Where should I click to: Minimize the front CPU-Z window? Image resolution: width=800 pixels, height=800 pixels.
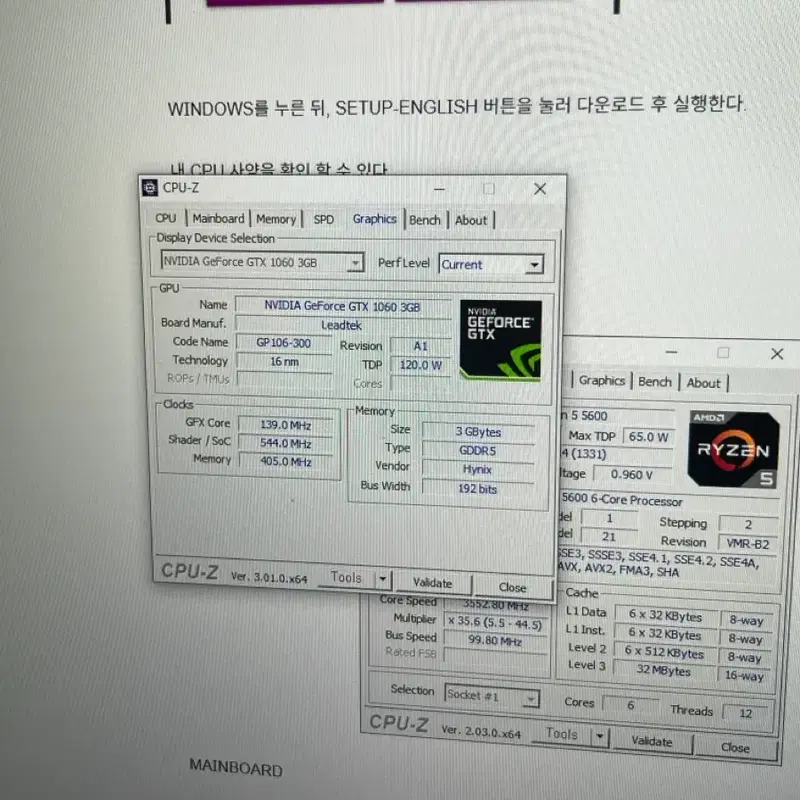coord(439,189)
